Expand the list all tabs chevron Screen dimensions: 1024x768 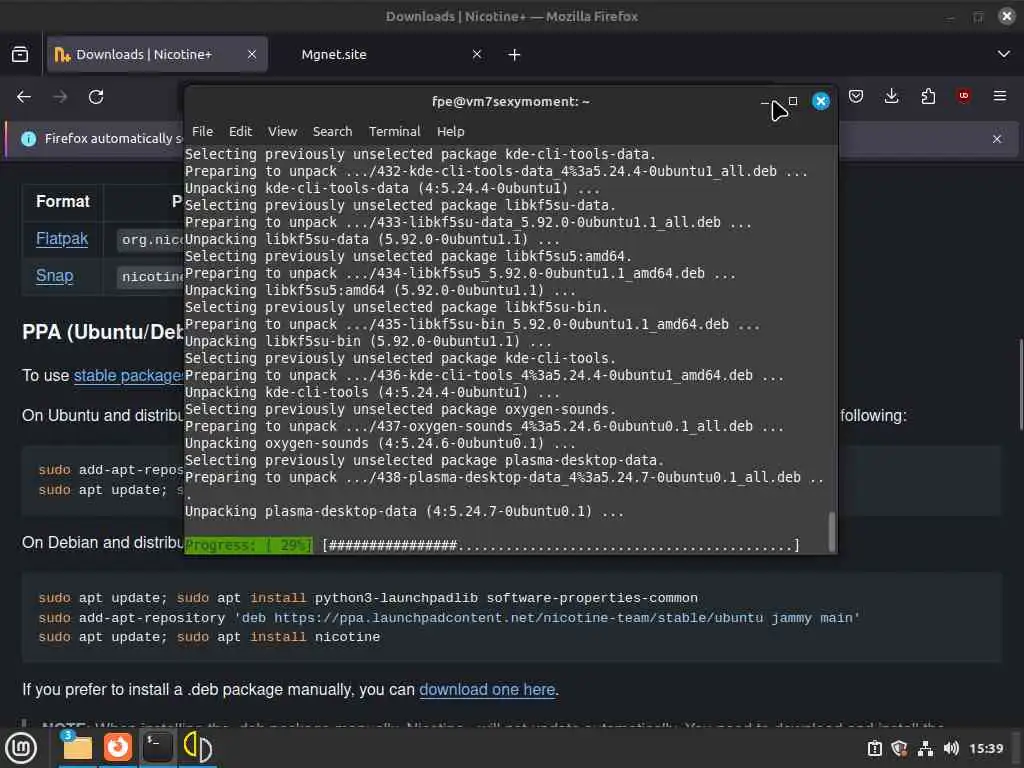1004,54
